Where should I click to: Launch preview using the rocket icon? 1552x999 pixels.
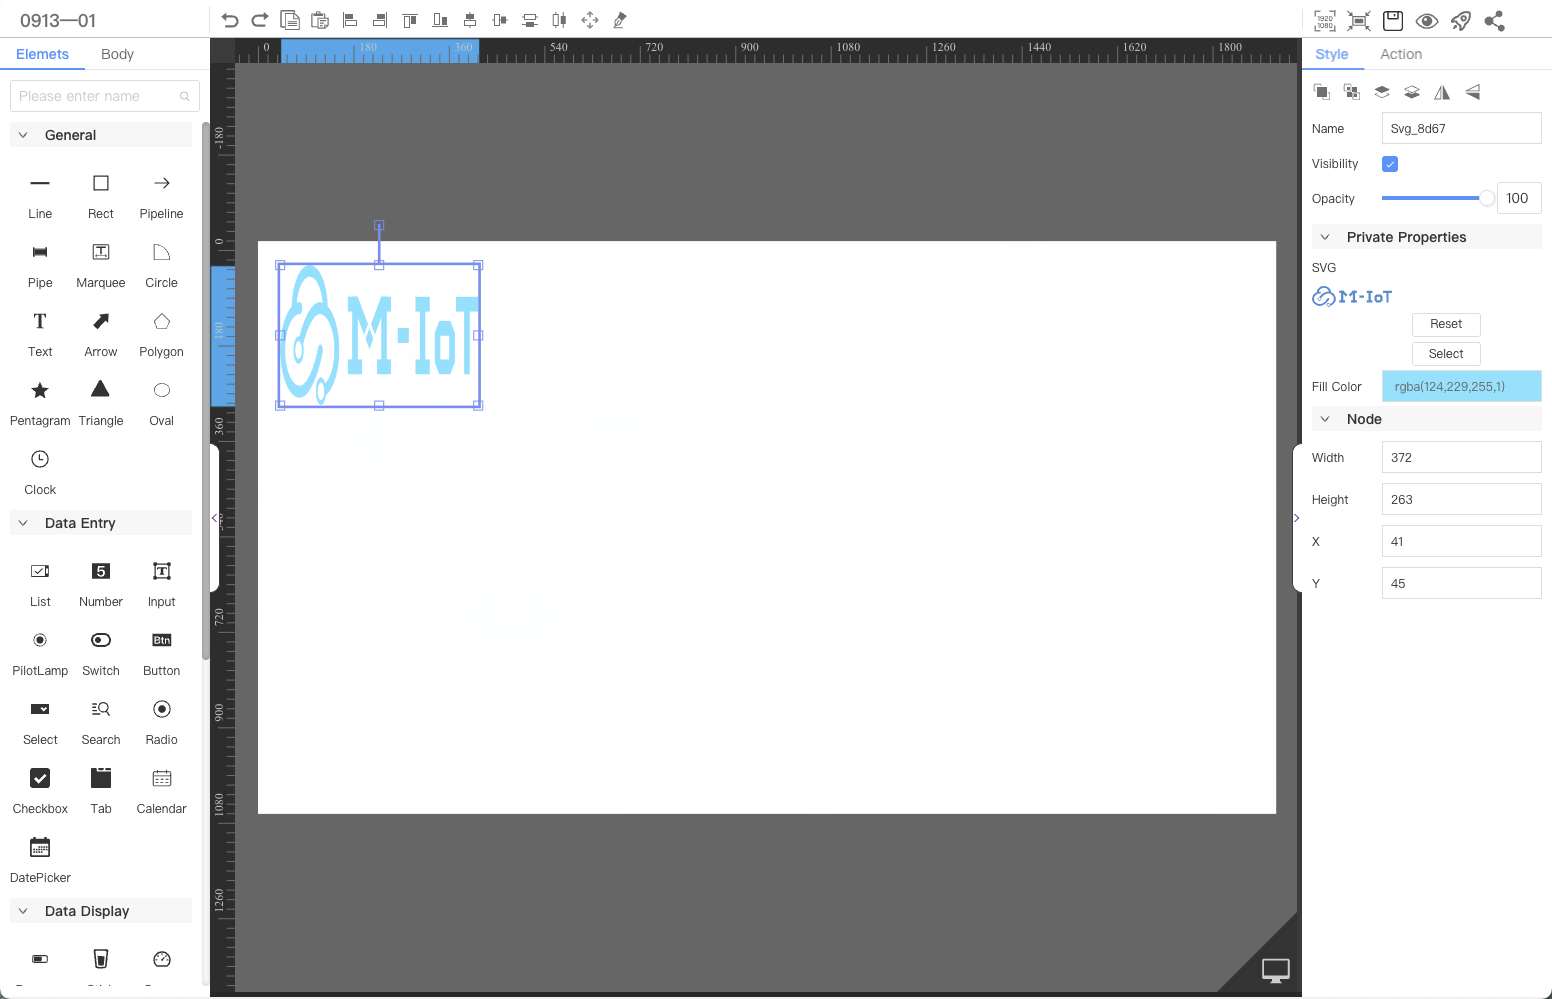click(x=1461, y=20)
